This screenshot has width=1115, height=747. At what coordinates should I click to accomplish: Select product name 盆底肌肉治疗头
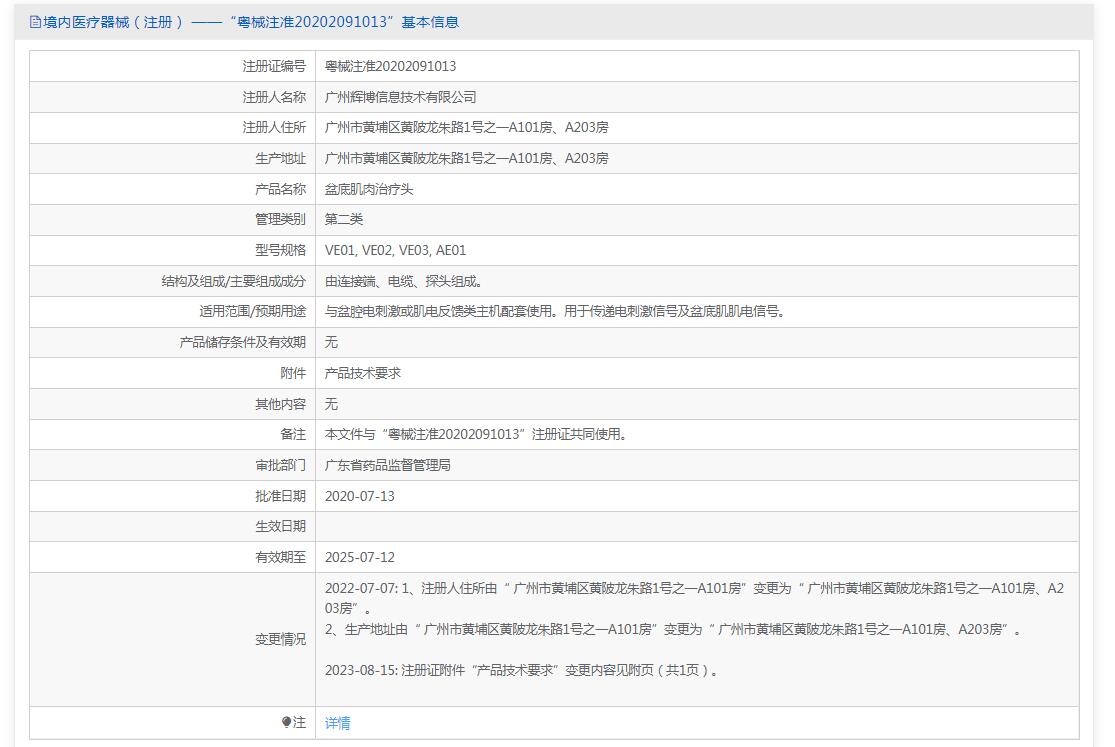coord(368,189)
